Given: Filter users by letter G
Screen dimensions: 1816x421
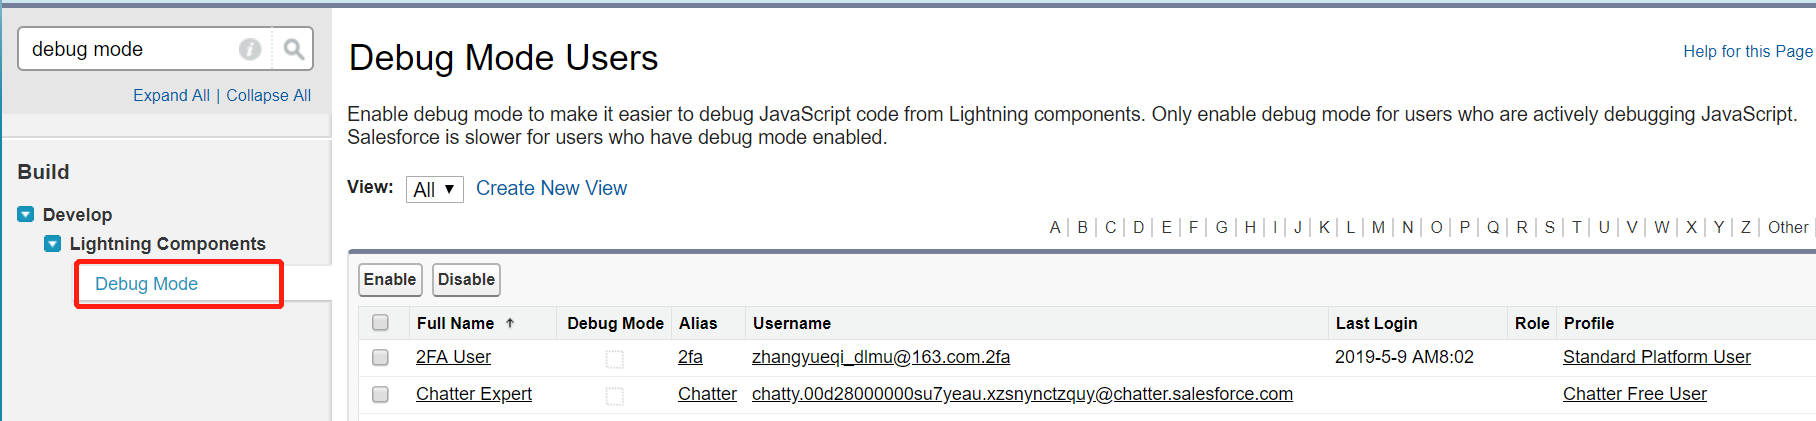Looking at the screenshot, I should coord(1221,227).
